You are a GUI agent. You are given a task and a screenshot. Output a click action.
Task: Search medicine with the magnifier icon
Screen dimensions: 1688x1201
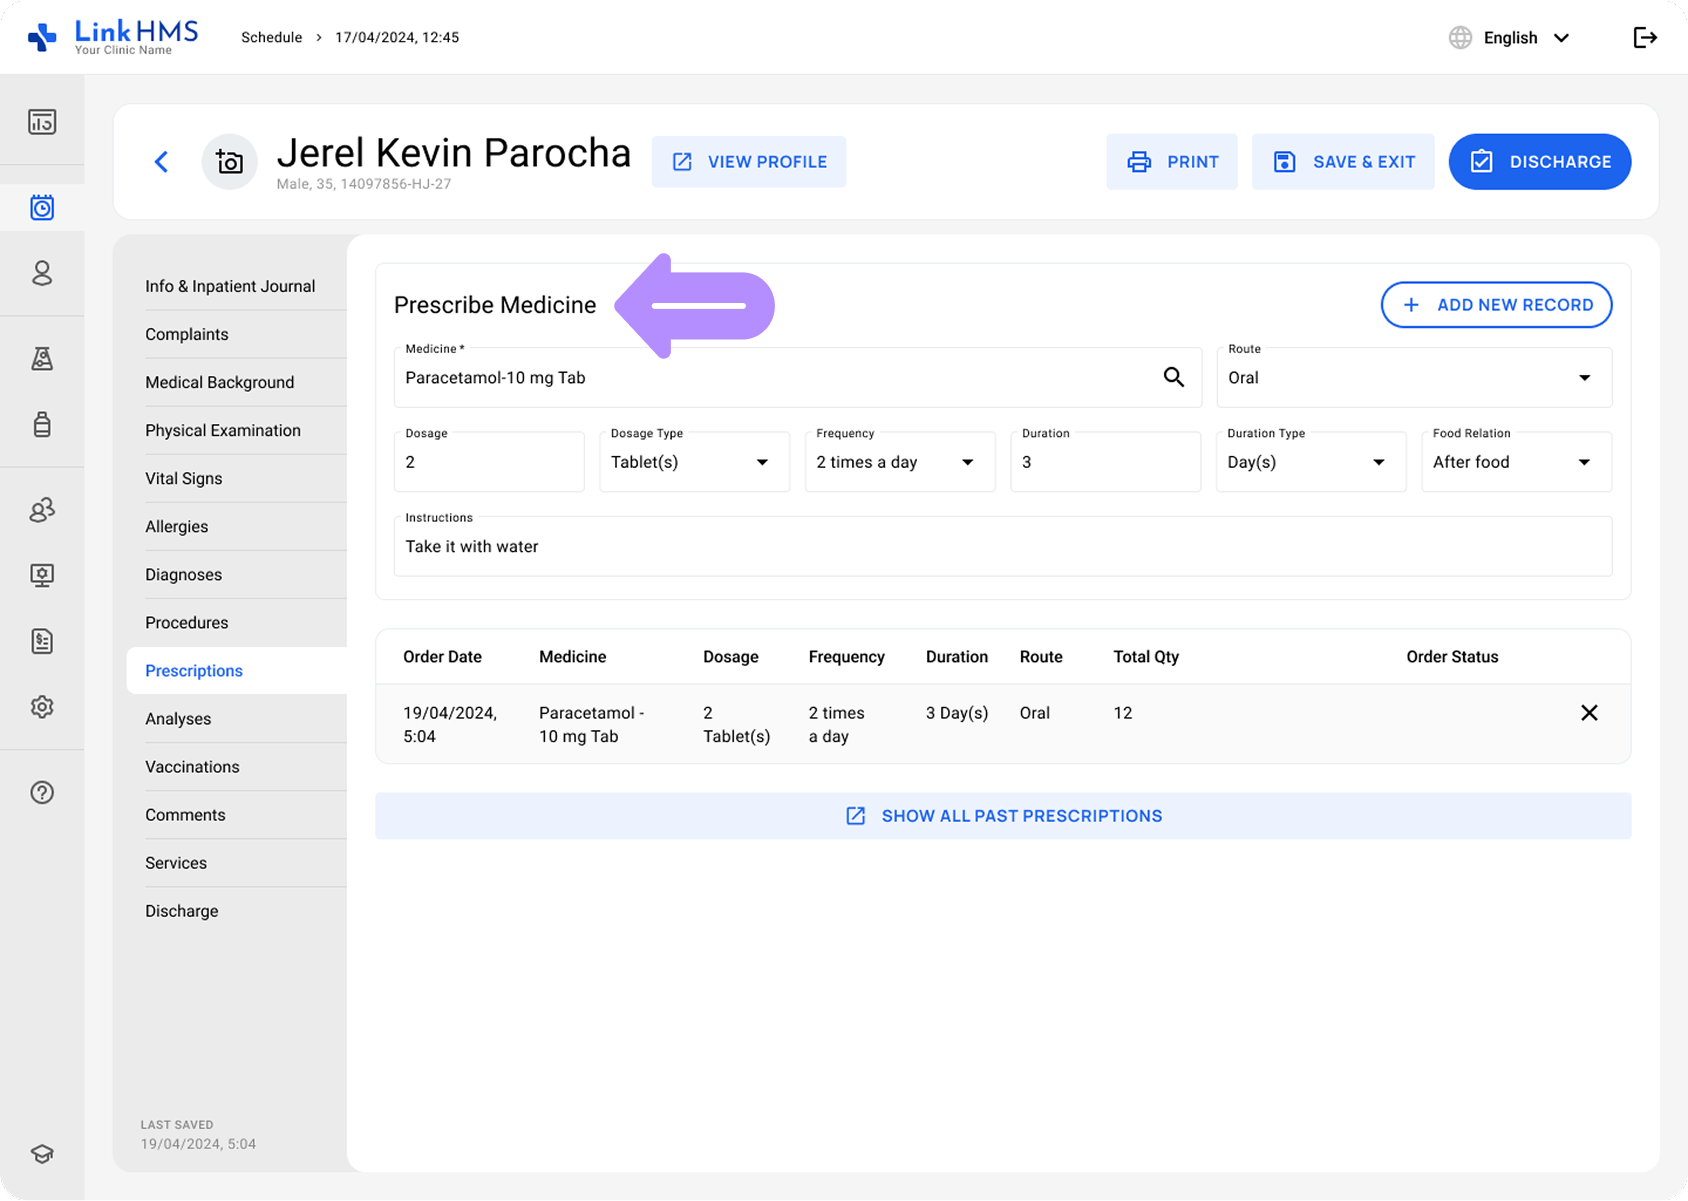pos(1174,377)
